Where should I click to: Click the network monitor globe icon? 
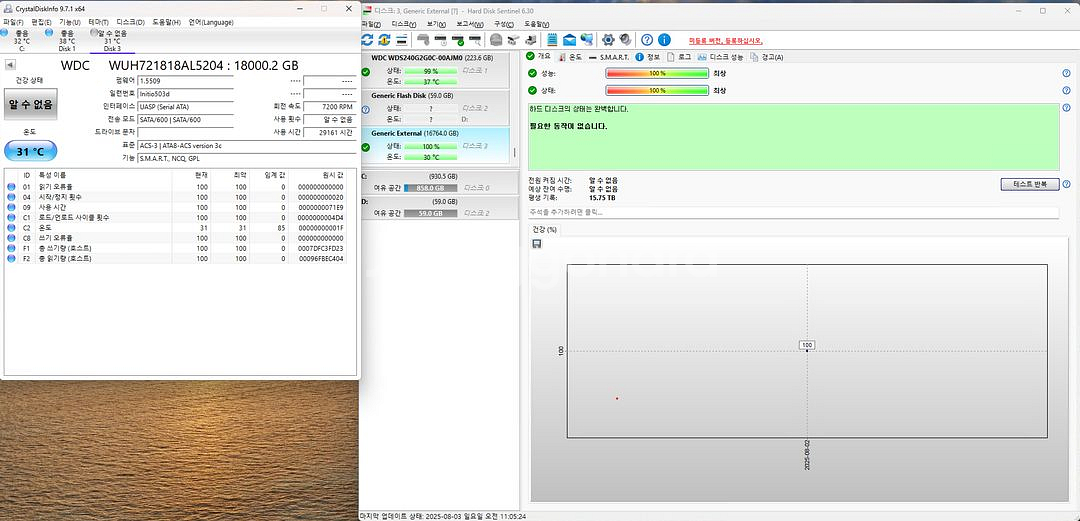(588, 39)
